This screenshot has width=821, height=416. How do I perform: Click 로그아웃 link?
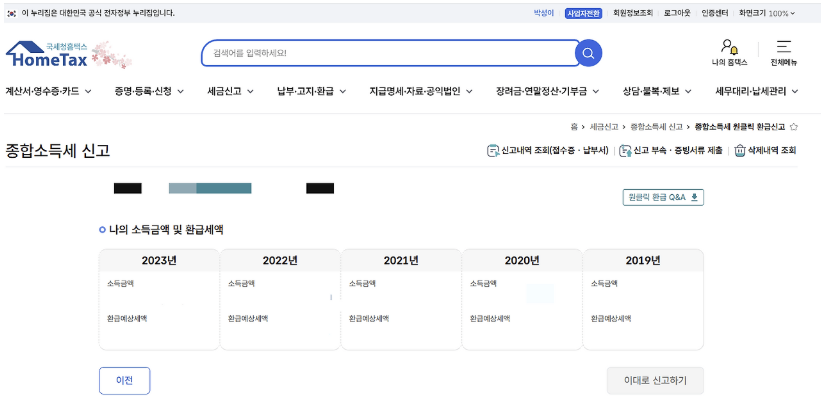pos(677,13)
